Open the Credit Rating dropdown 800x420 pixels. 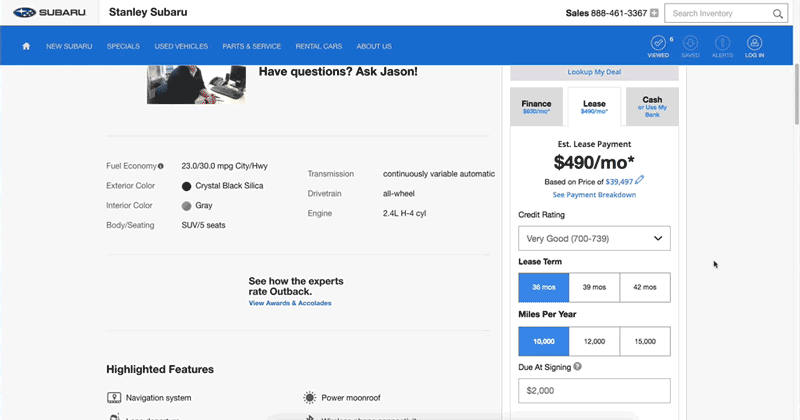pyautogui.click(x=594, y=238)
